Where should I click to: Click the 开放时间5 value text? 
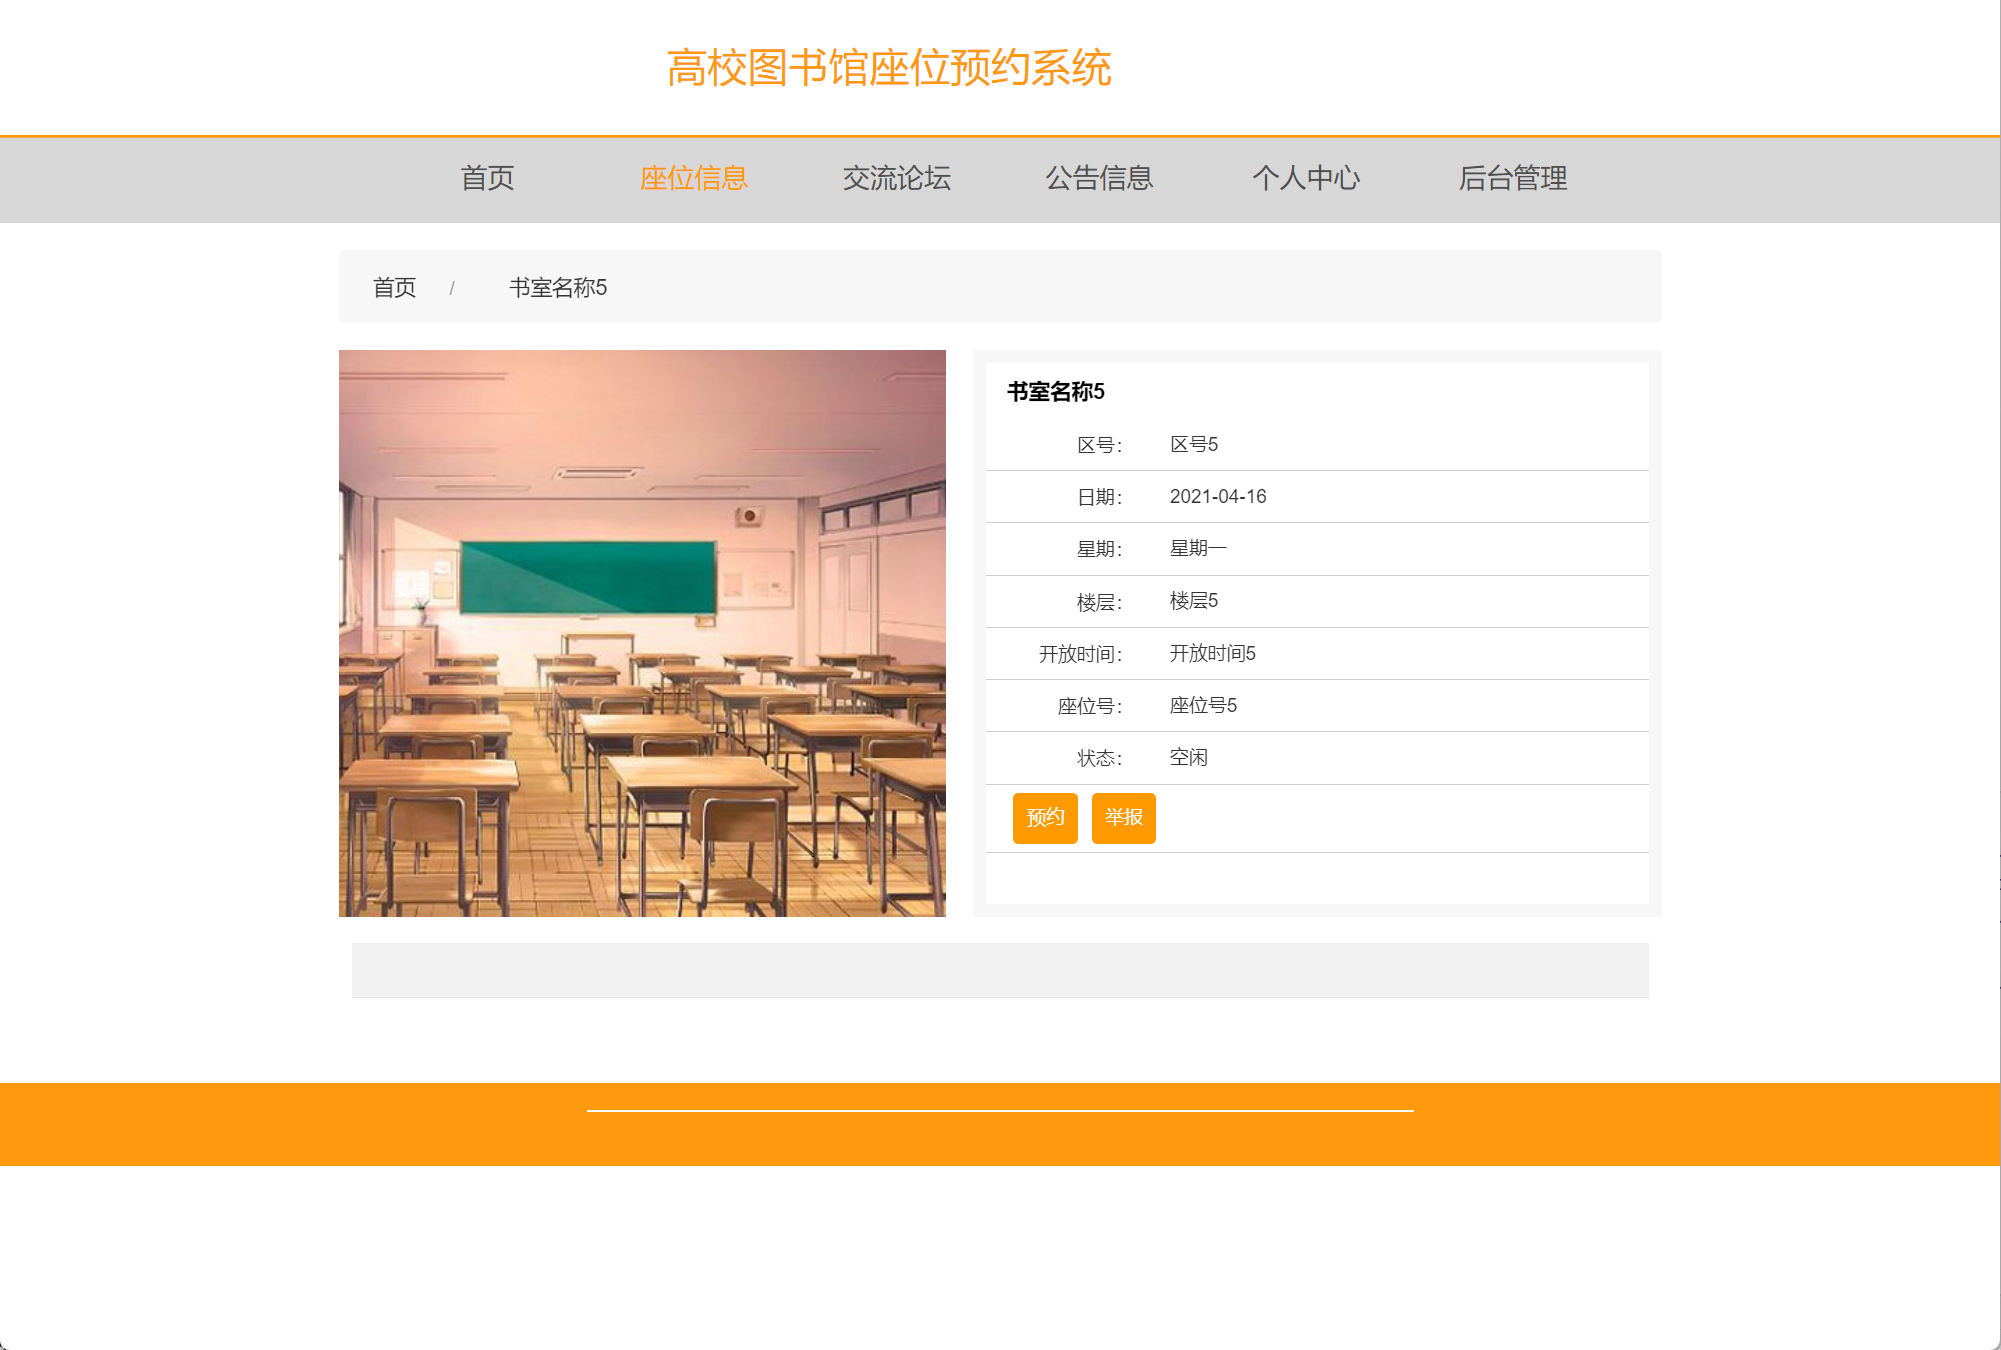coord(1212,654)
